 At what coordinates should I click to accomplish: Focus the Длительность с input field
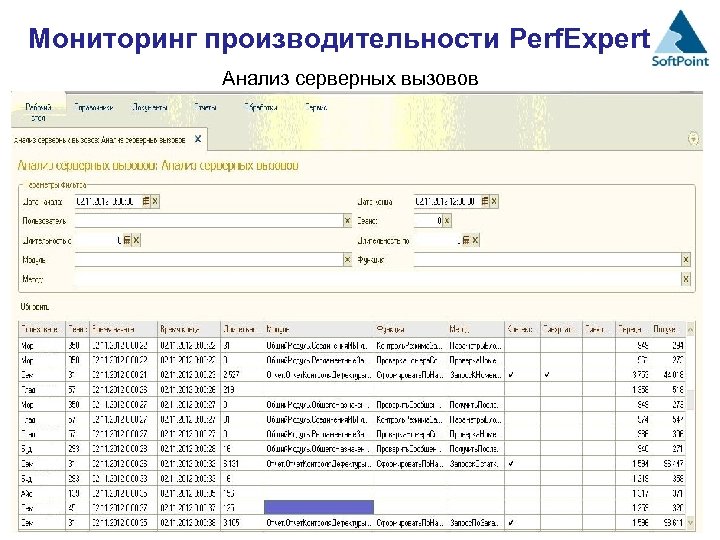pos(98,240)
